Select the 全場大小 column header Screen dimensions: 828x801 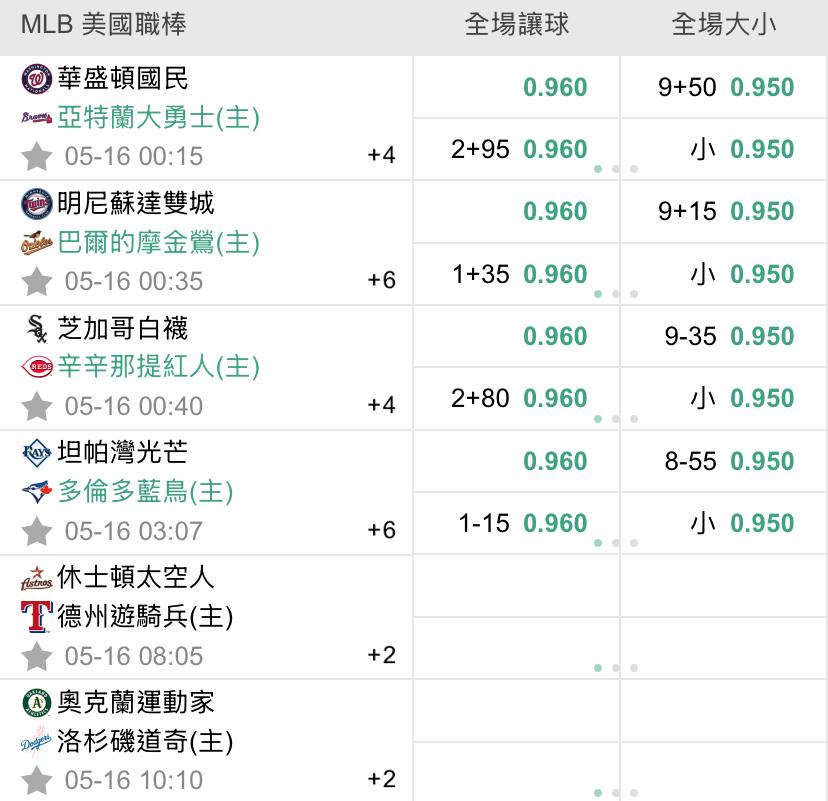click(x=723, y=25)
